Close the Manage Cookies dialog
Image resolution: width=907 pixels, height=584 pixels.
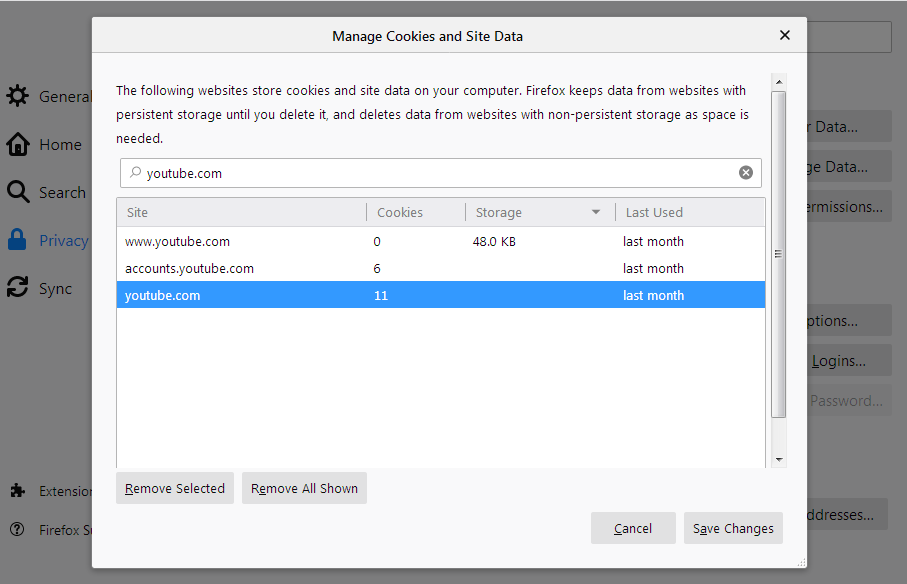785,35
